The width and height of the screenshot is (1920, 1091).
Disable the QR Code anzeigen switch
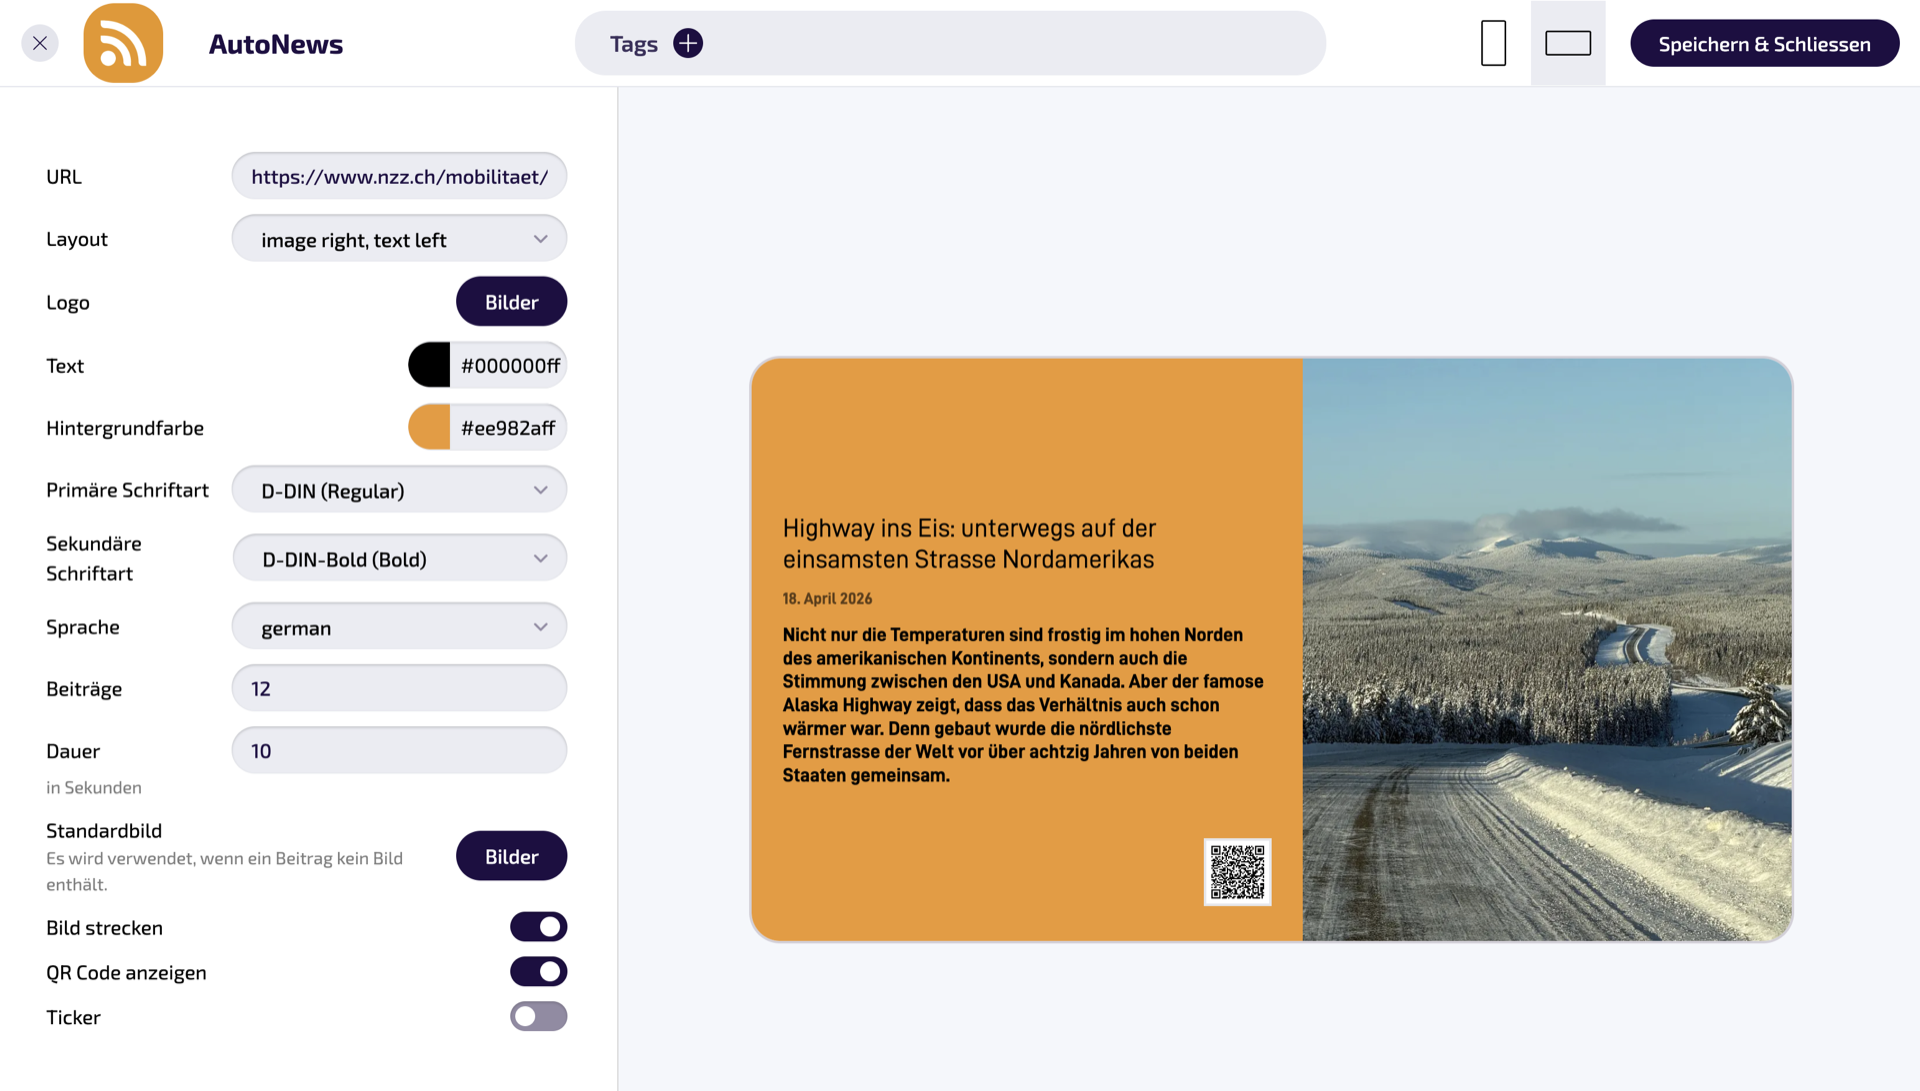(x=539, y=972)
